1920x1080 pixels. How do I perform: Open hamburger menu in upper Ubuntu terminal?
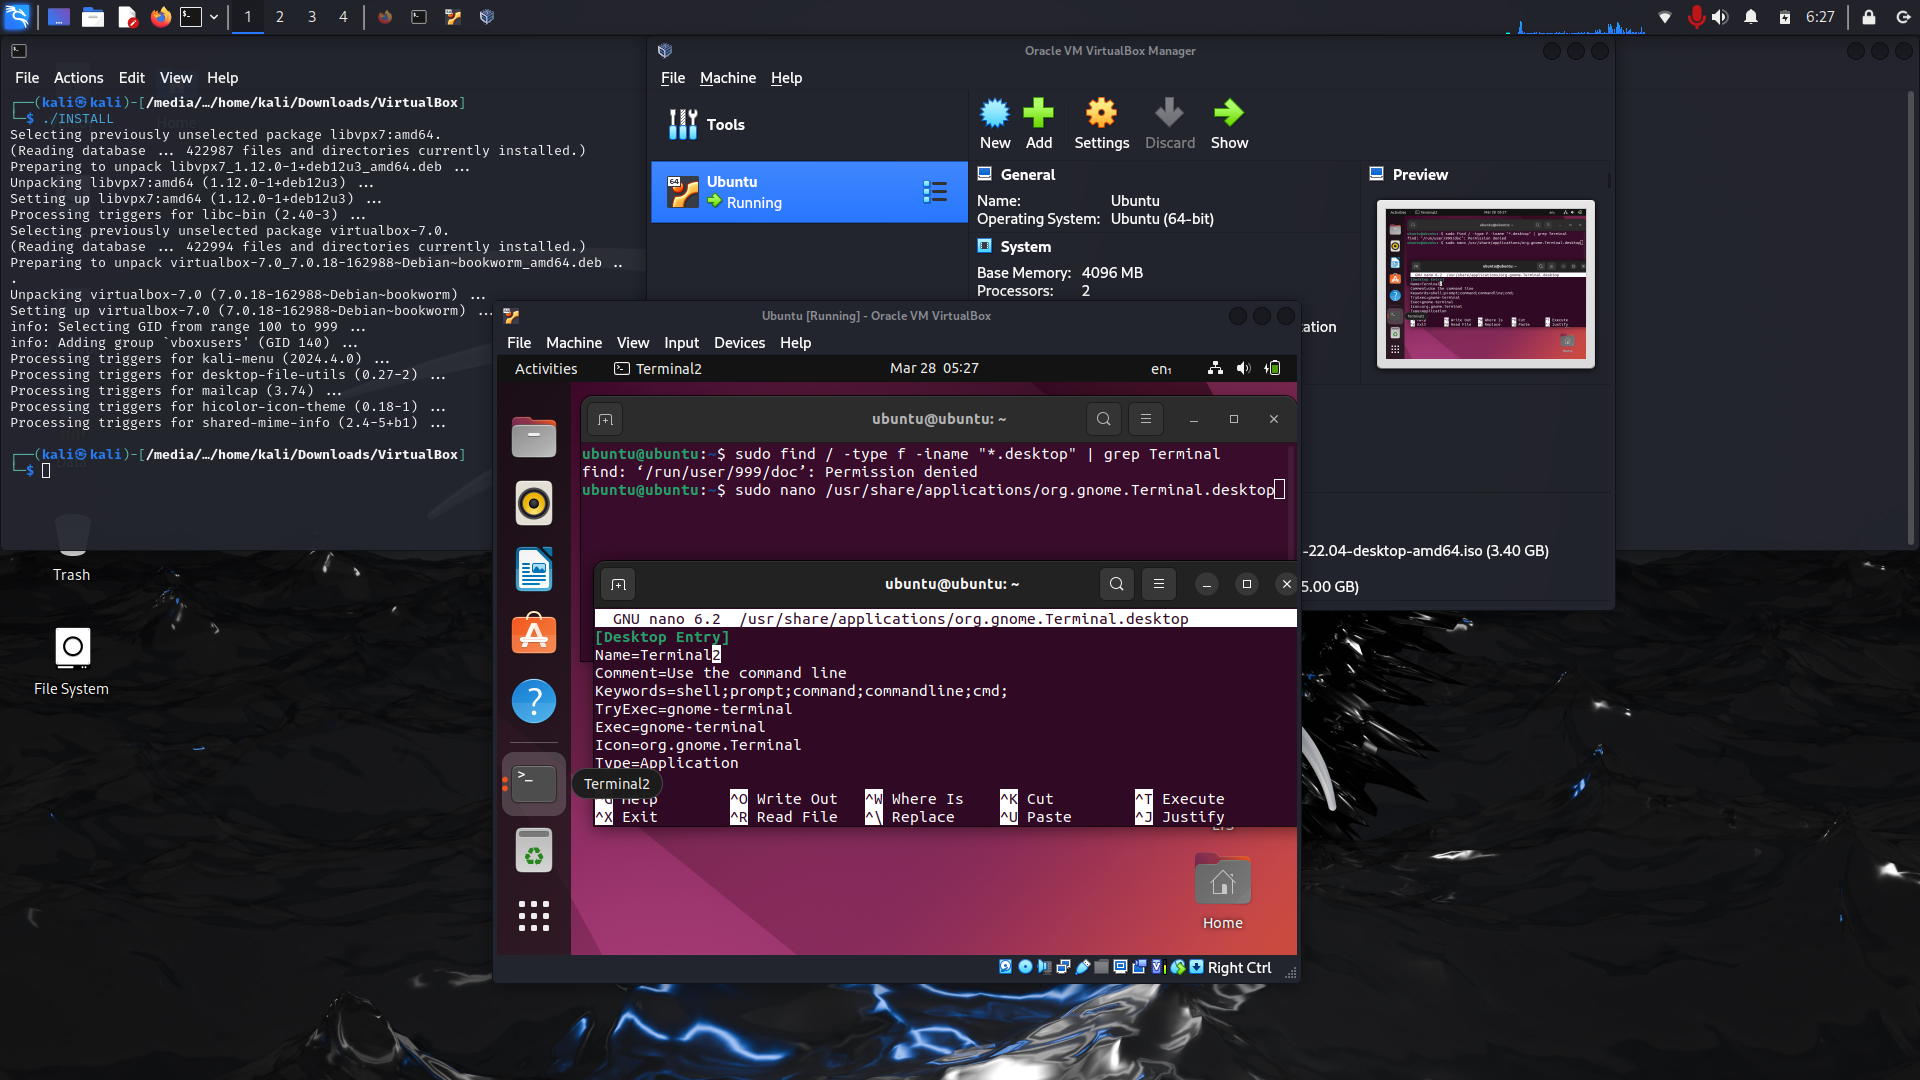(x=1146, y=419)
